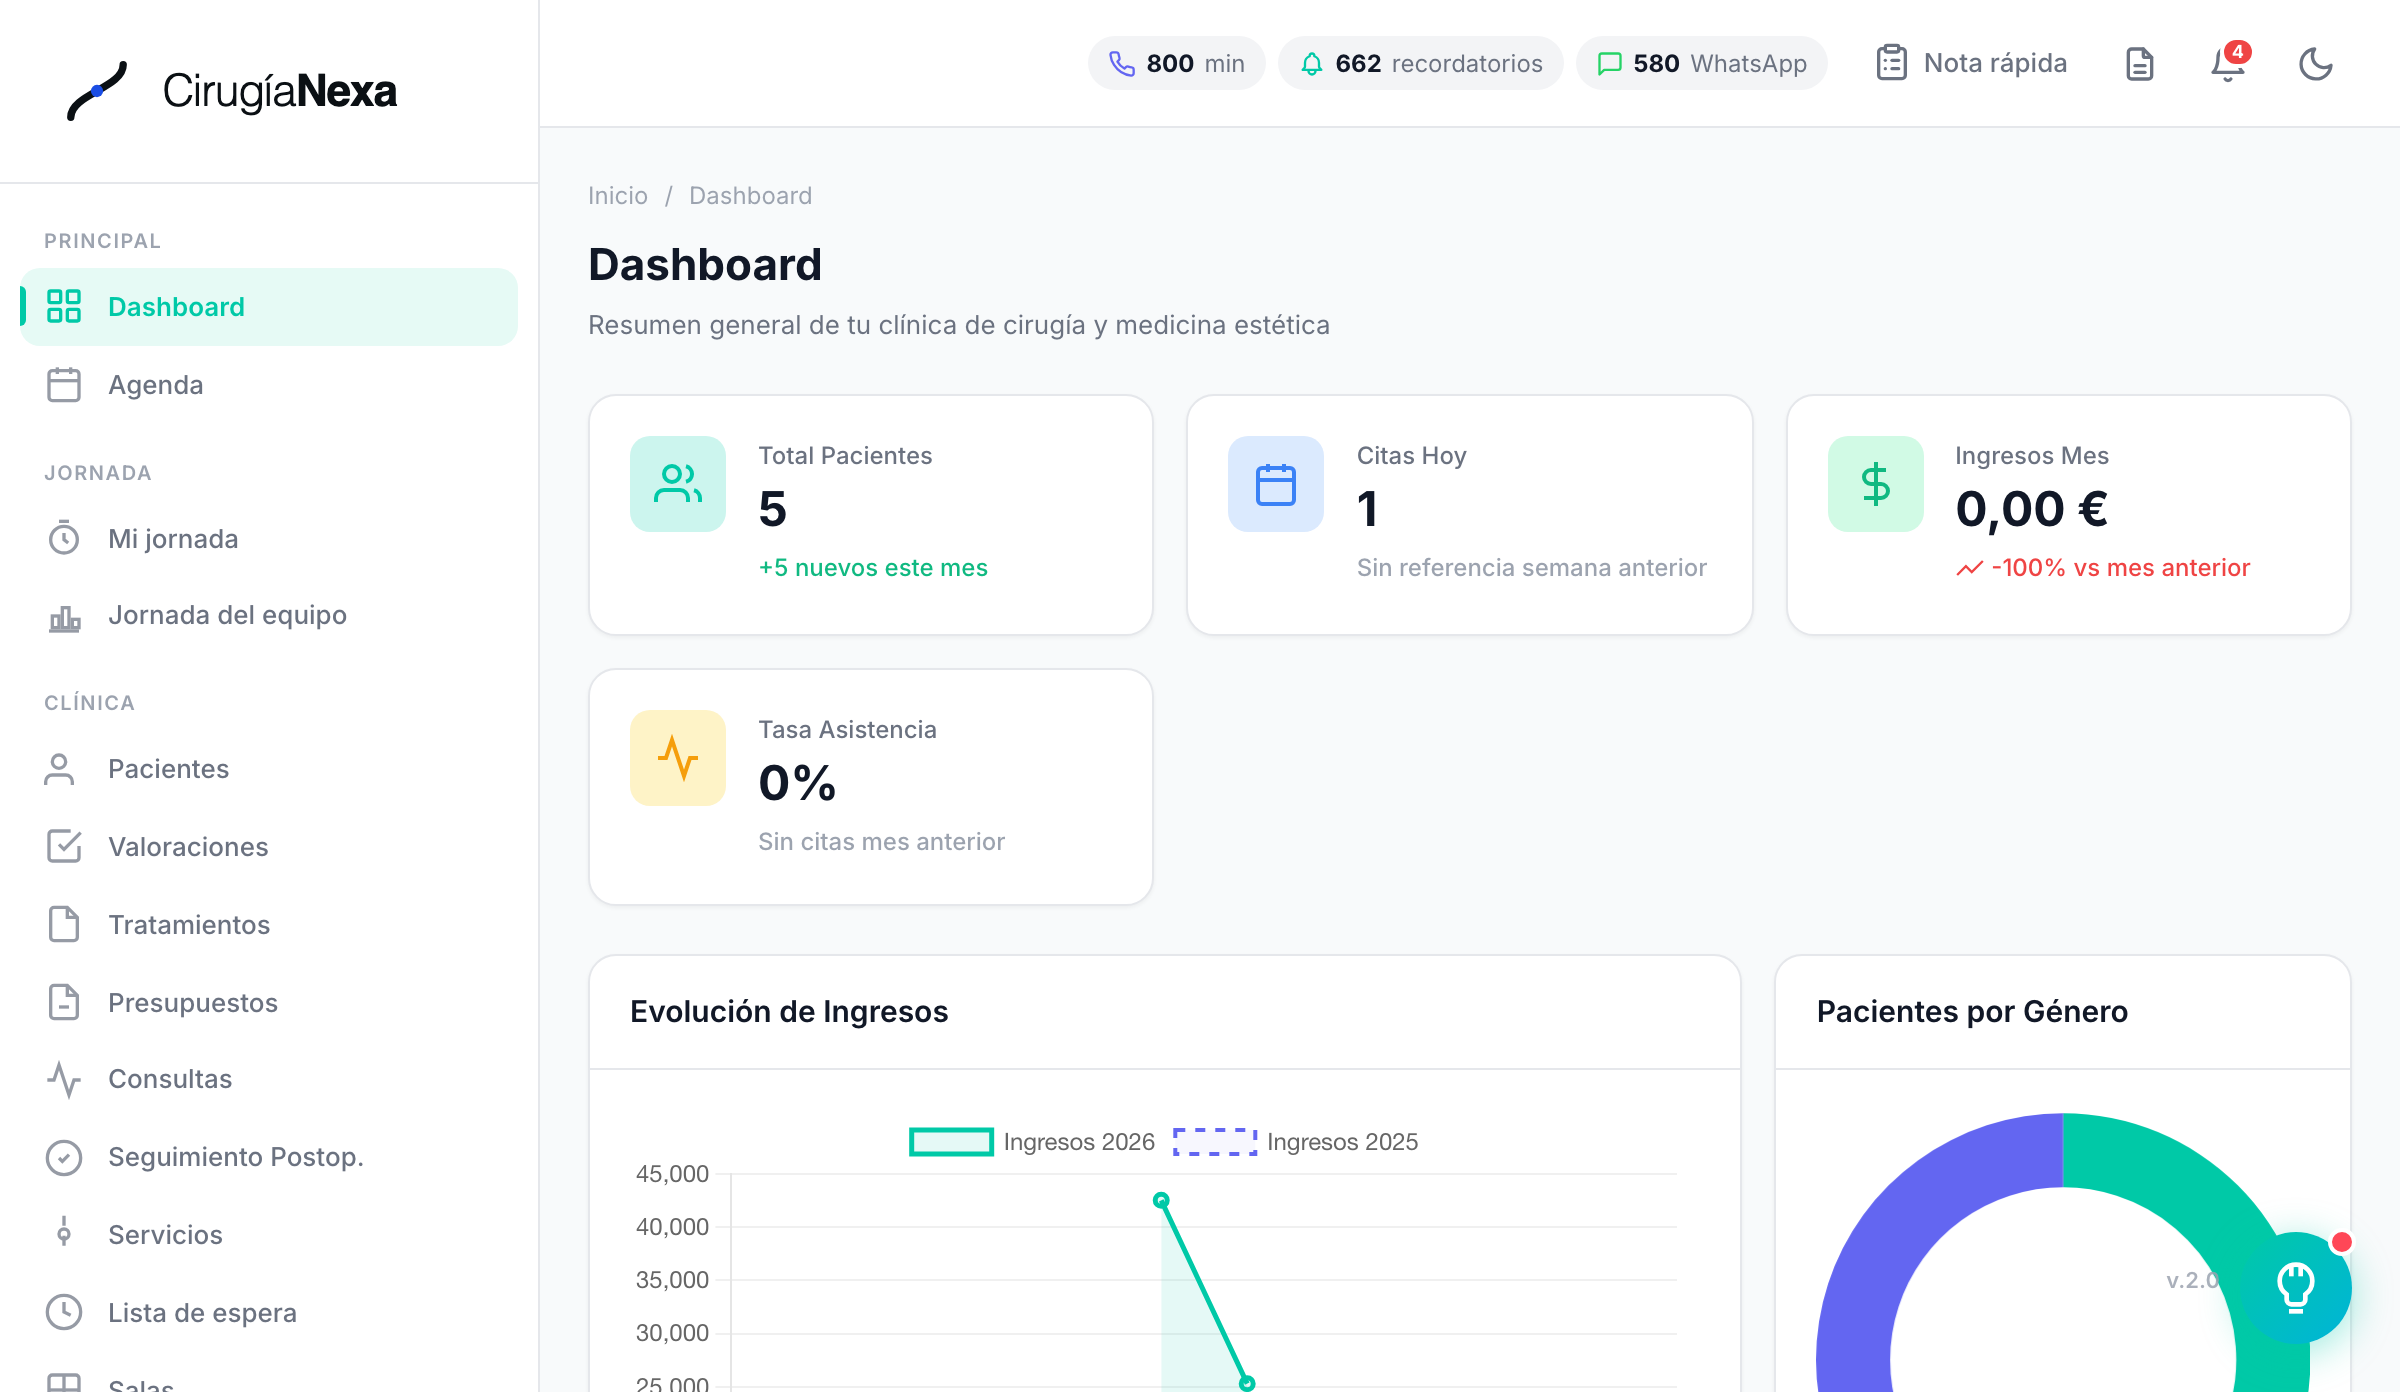Click the Tasa Asistencia activity icon
Image resolution: width=2400 pixels, height=1392 pixels.
678,758
